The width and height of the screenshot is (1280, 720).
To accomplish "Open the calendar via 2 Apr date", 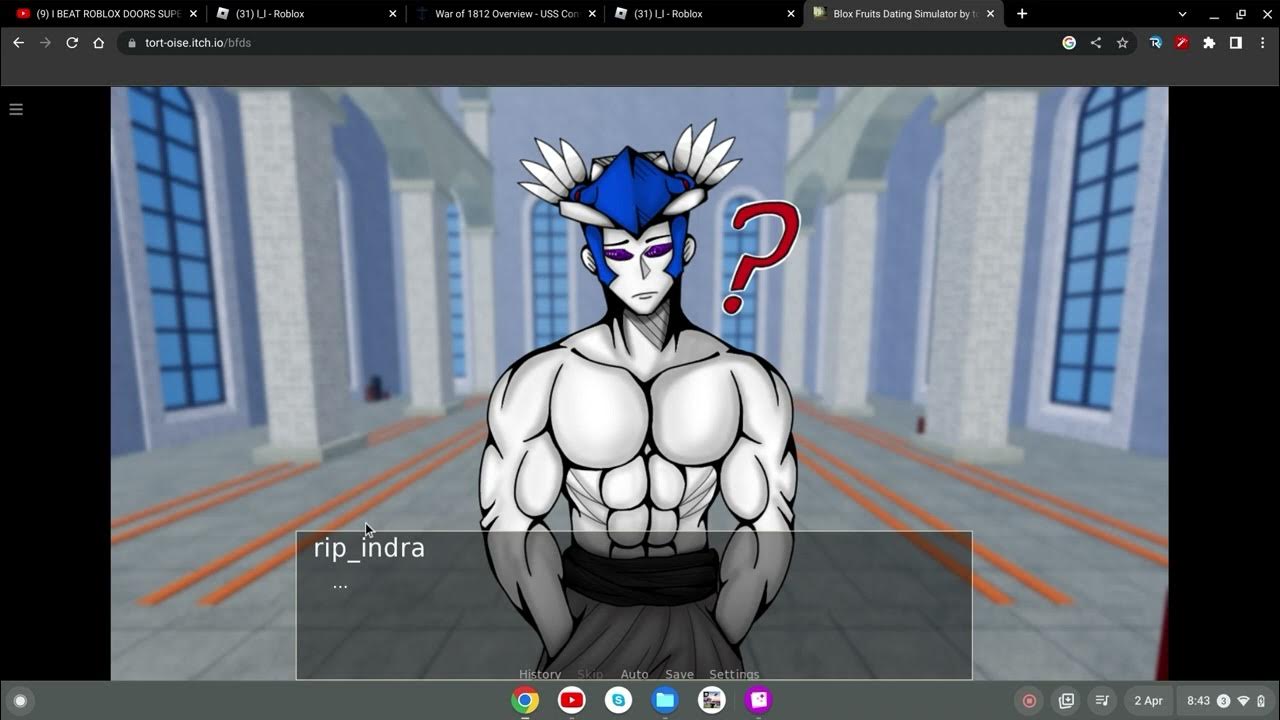I will (x=1148, y=701).
